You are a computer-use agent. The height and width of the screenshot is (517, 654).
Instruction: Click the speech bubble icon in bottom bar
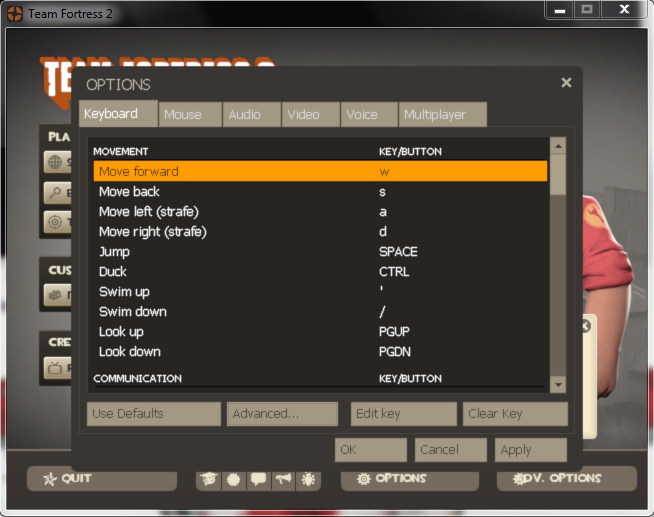pyautogui.click(x=259, y=479)
